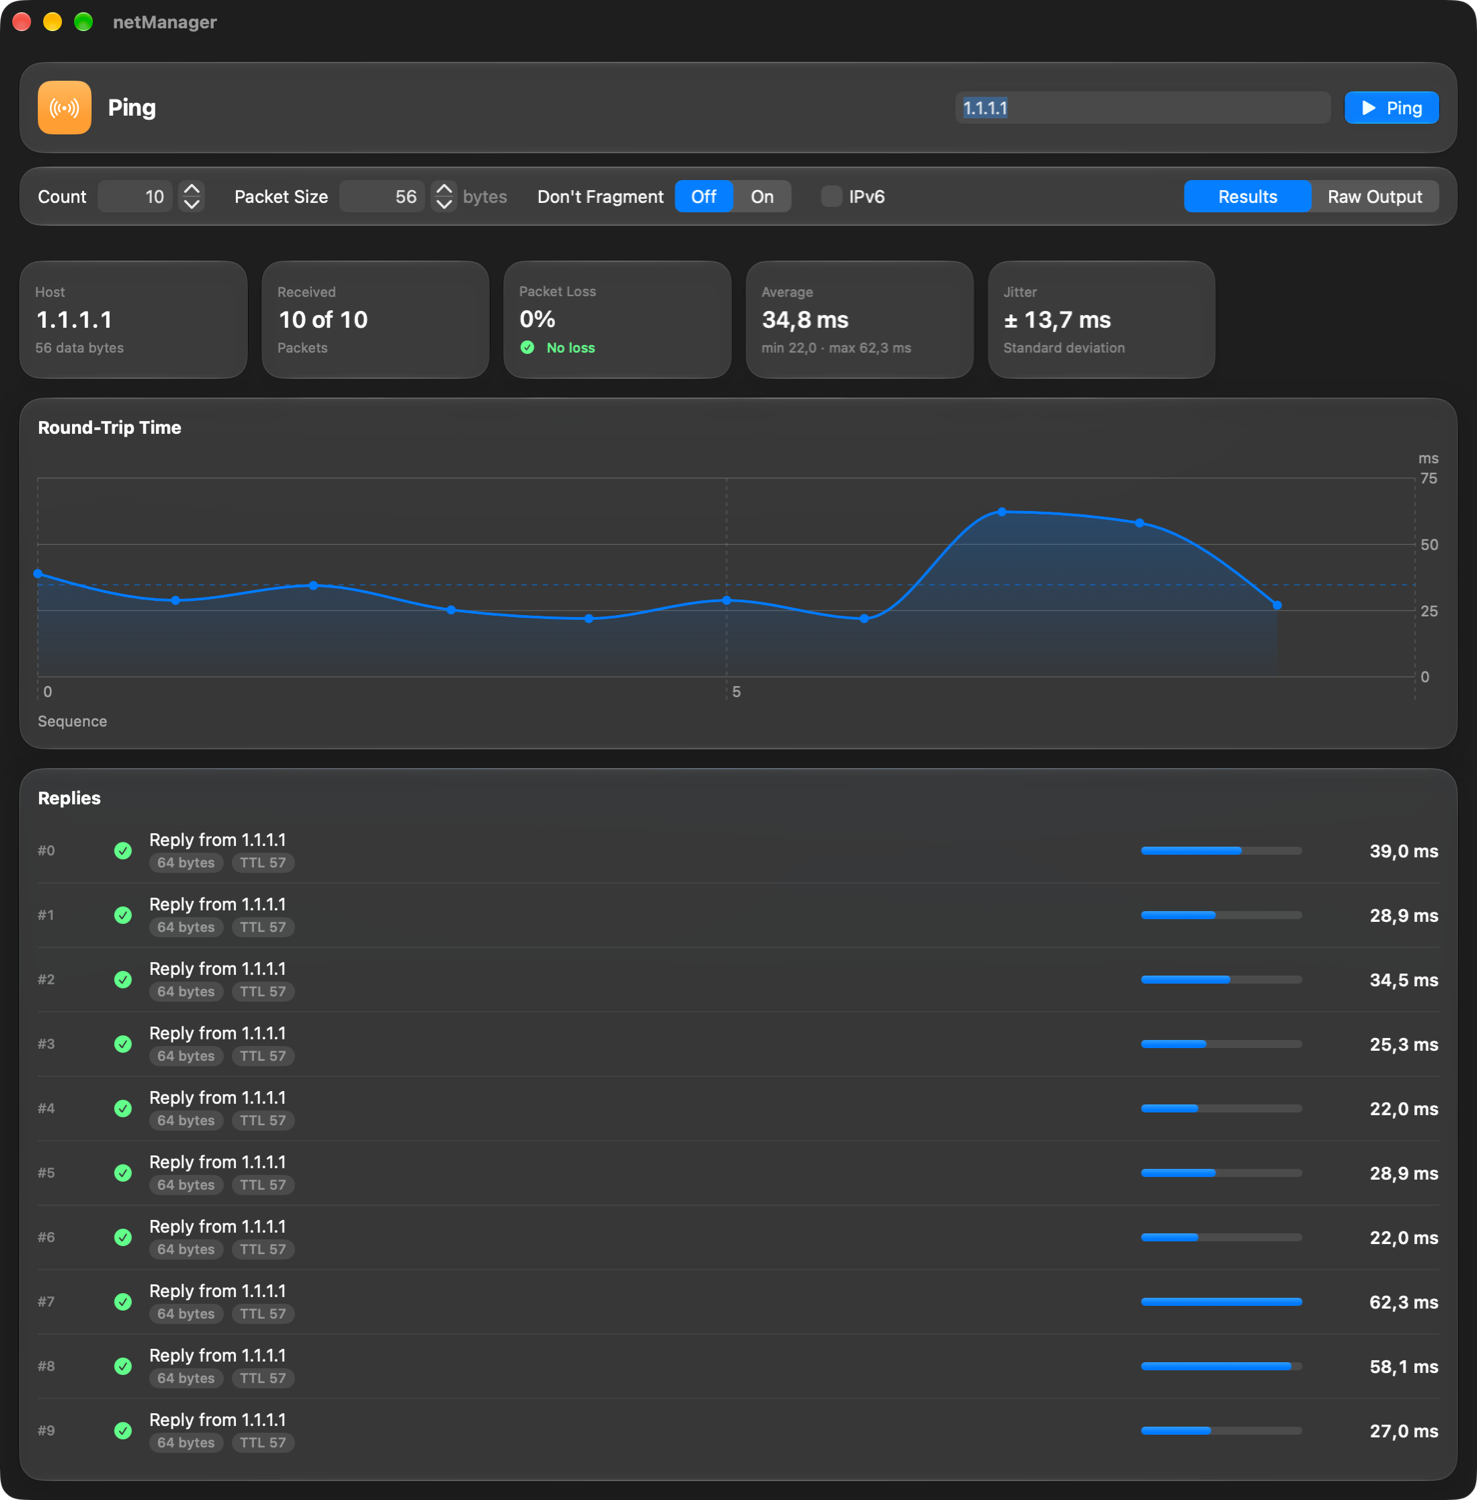Click the Jitter ± 13,7 ms card
The width and height of the screenshot is (1477, 1500).
point(1102,320)
